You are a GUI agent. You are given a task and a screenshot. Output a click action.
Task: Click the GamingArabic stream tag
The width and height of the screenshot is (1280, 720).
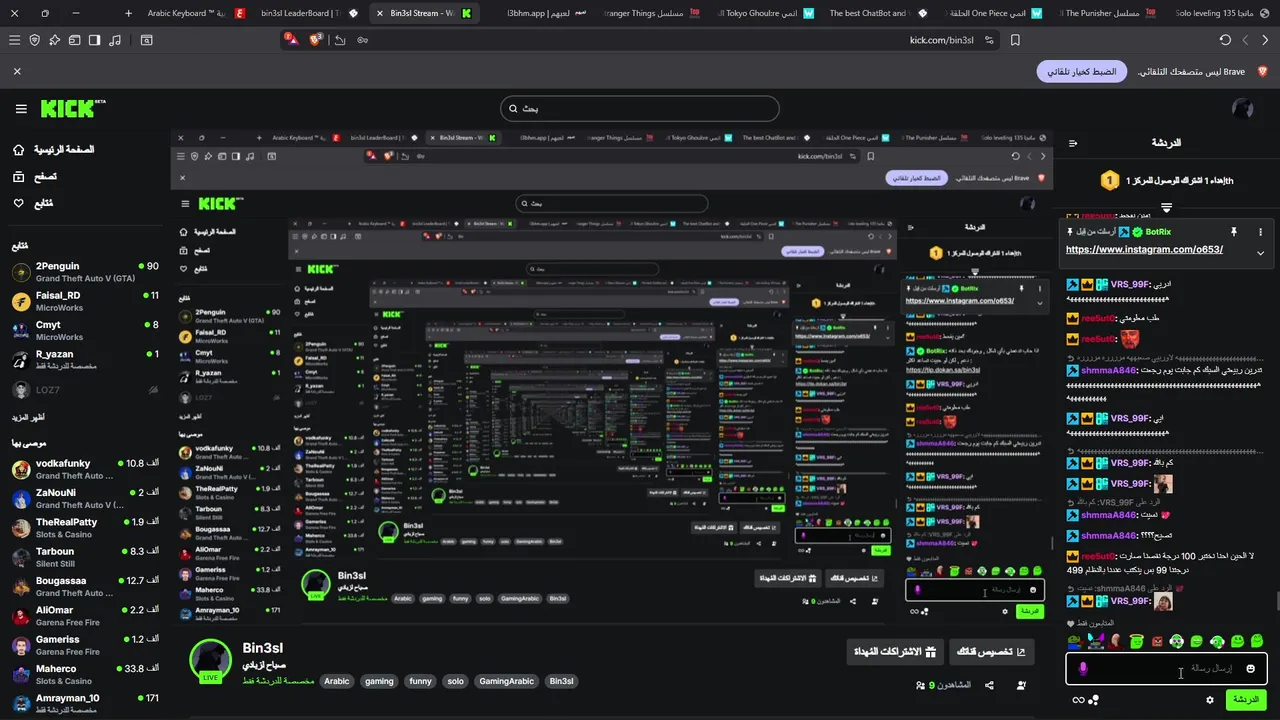pyautogui.click(x=506, y=681)
